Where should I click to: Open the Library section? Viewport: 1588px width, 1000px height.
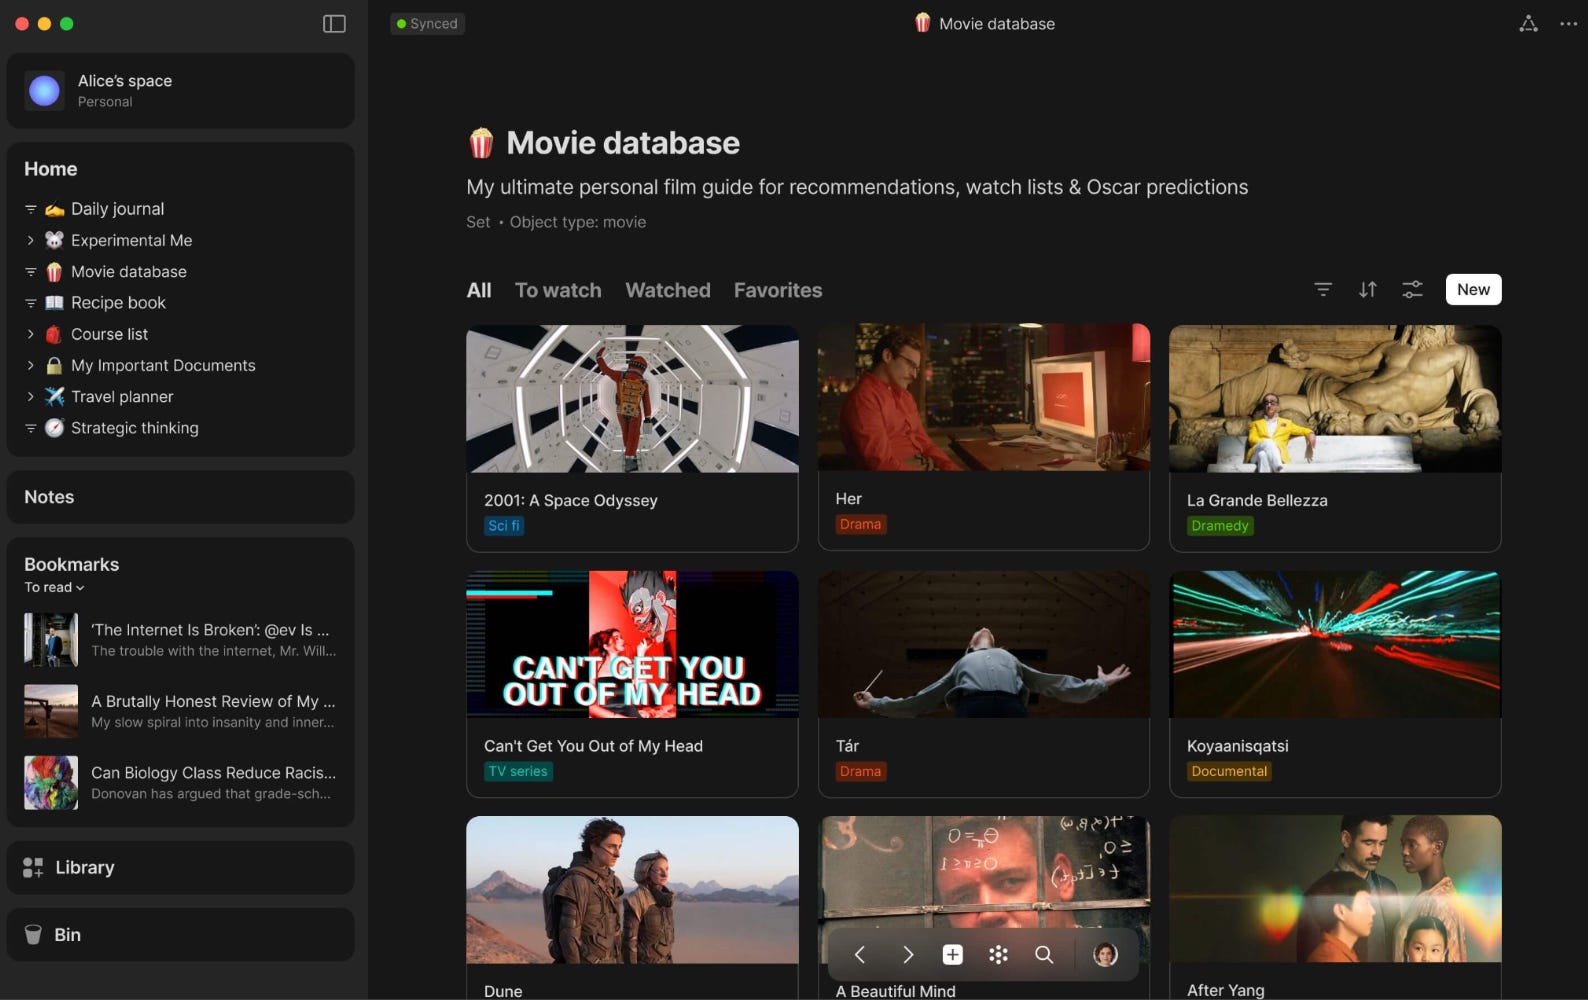(x=84, y=868)
